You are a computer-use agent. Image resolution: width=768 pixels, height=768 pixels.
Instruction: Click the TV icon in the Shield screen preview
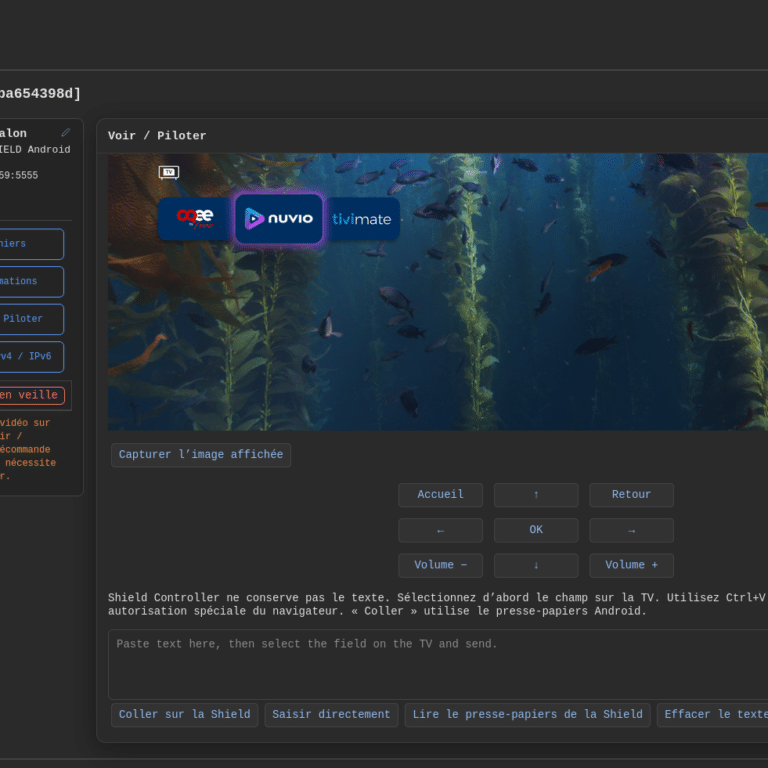169,172
